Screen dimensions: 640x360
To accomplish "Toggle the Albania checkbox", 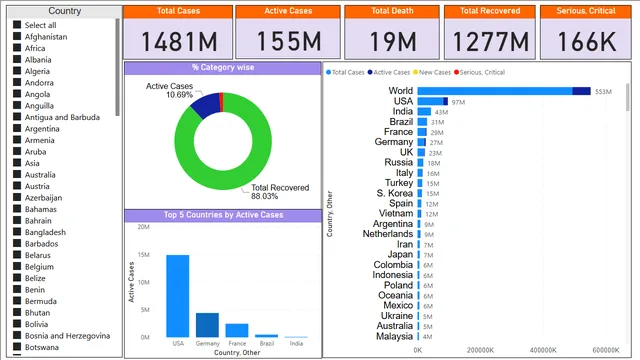I will coord(17,59).
